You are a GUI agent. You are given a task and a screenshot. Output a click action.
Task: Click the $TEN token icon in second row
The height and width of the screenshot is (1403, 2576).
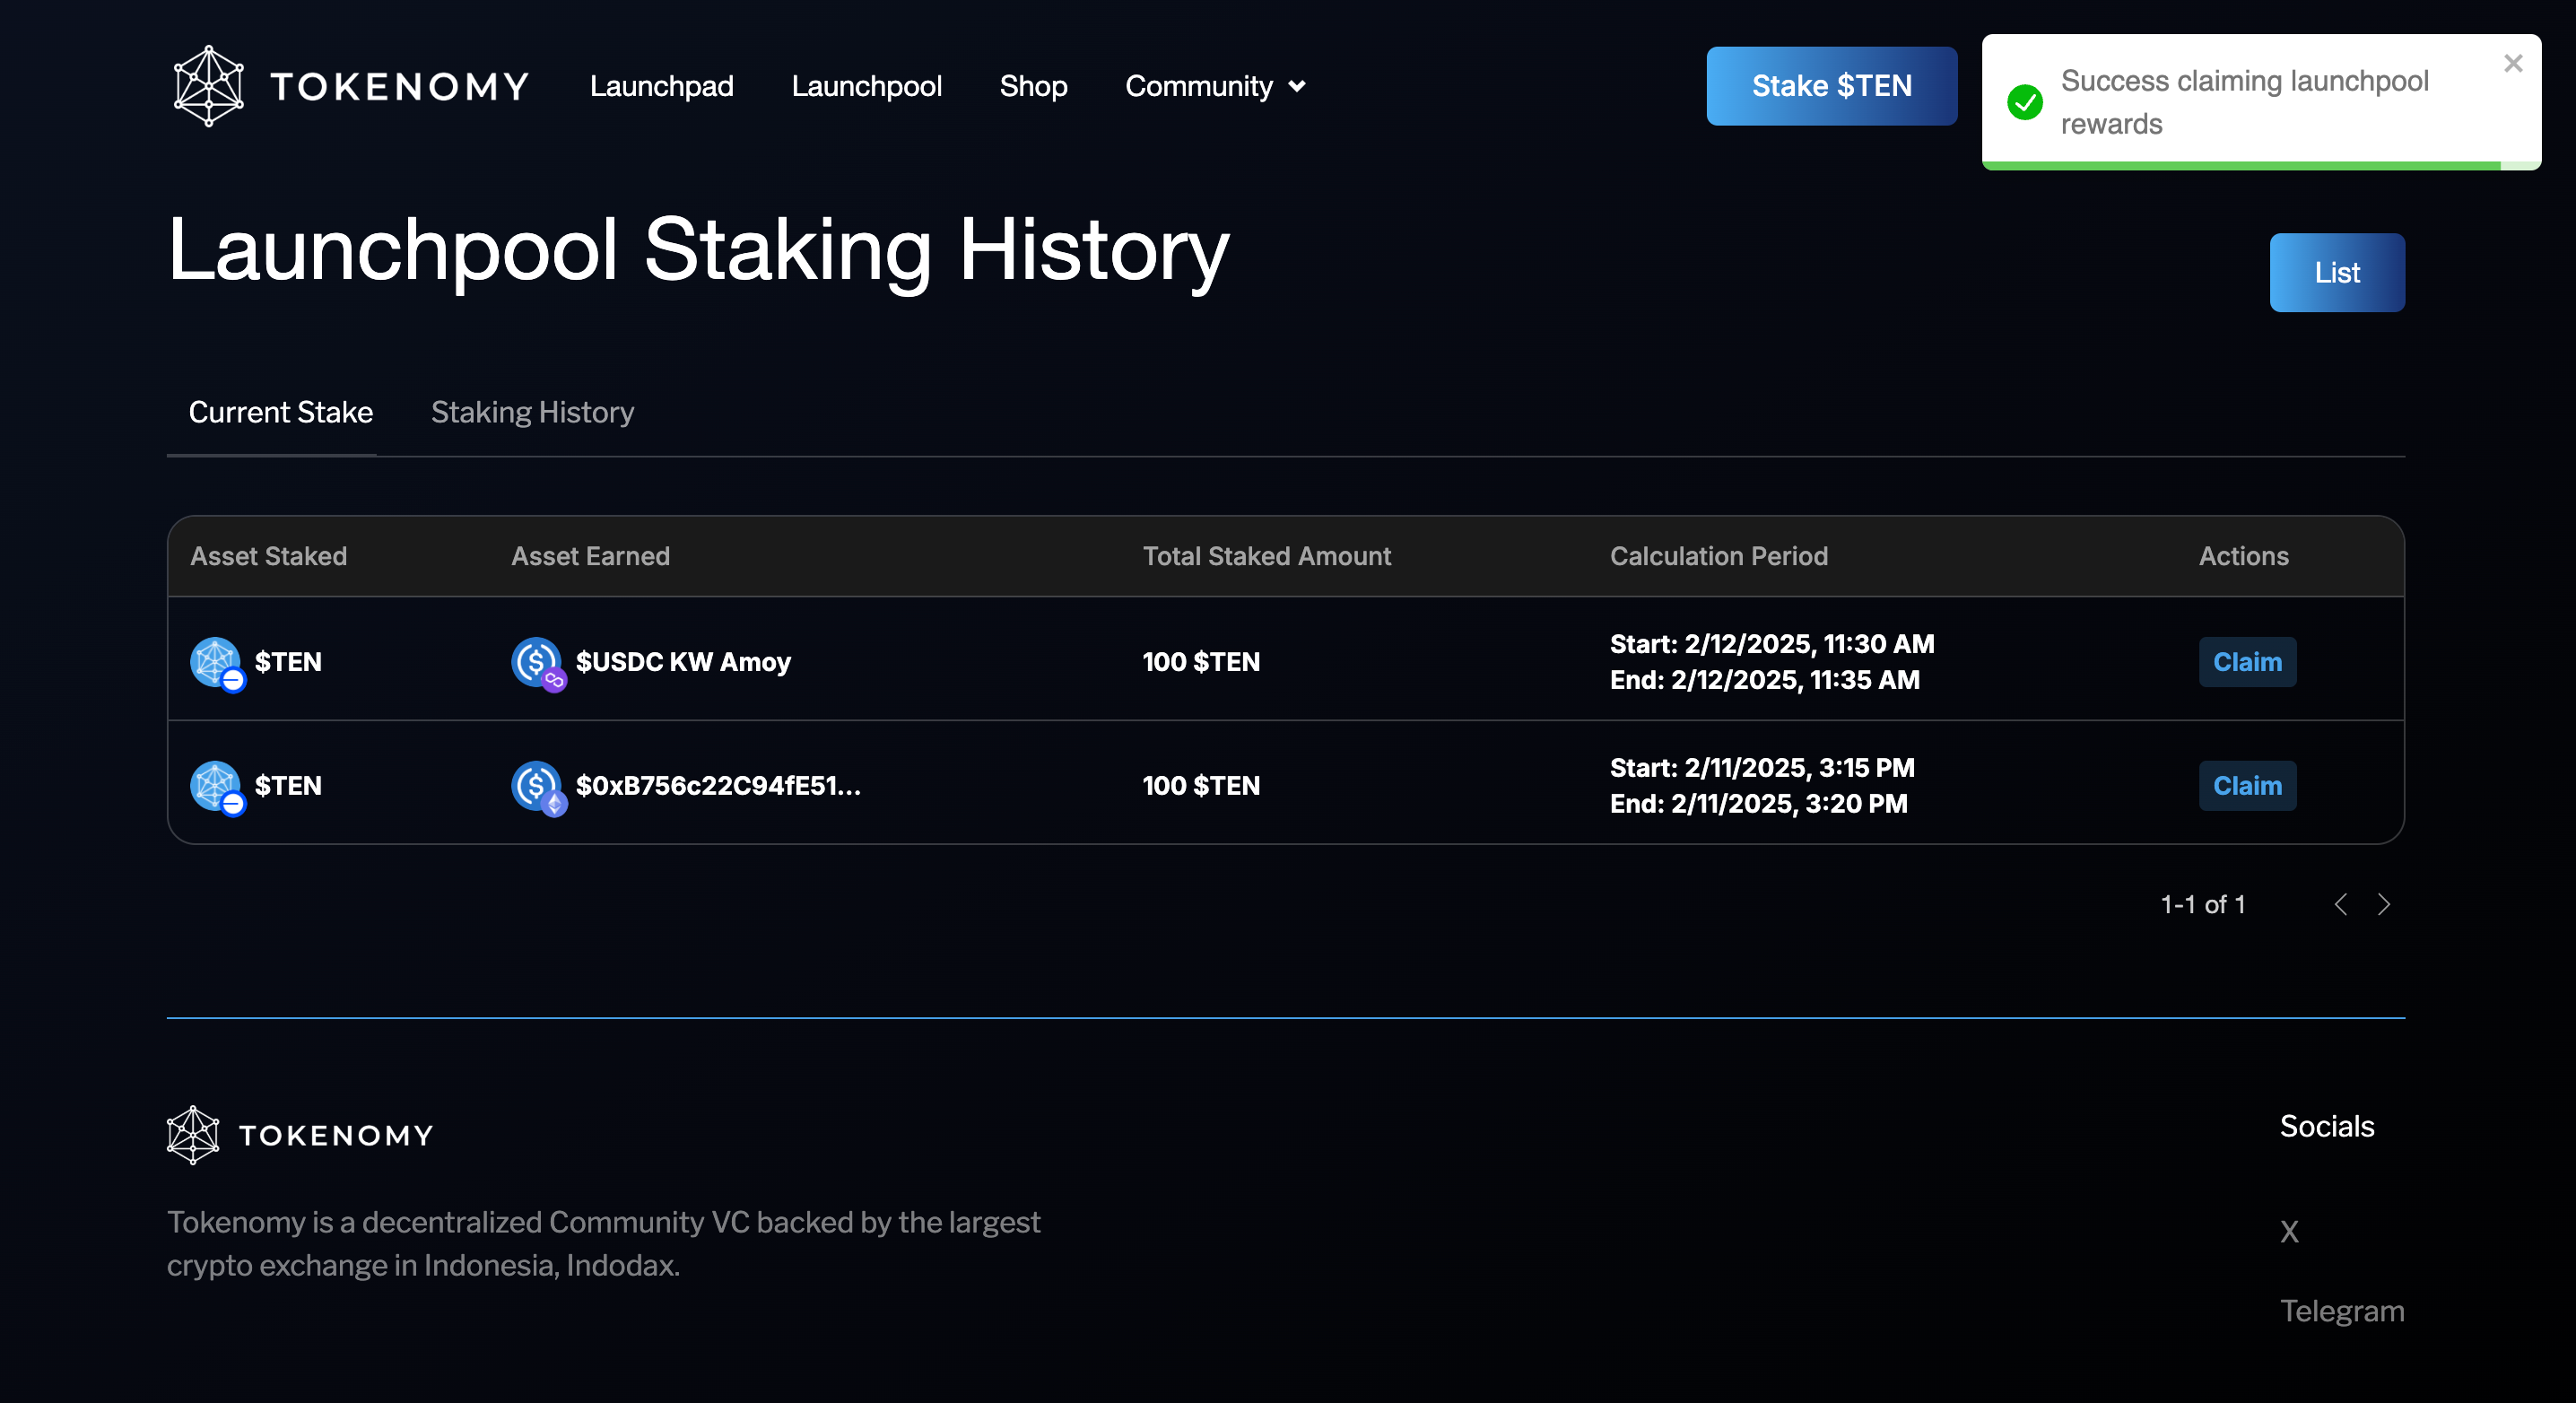[x=216, y=786]
